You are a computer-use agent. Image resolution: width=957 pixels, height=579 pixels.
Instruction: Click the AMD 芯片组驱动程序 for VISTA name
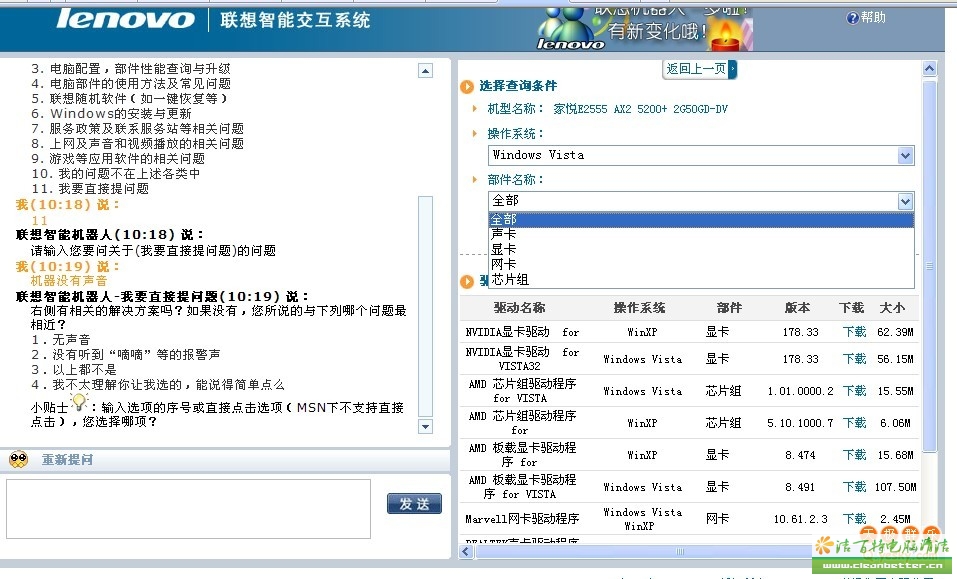click(522, 390)
